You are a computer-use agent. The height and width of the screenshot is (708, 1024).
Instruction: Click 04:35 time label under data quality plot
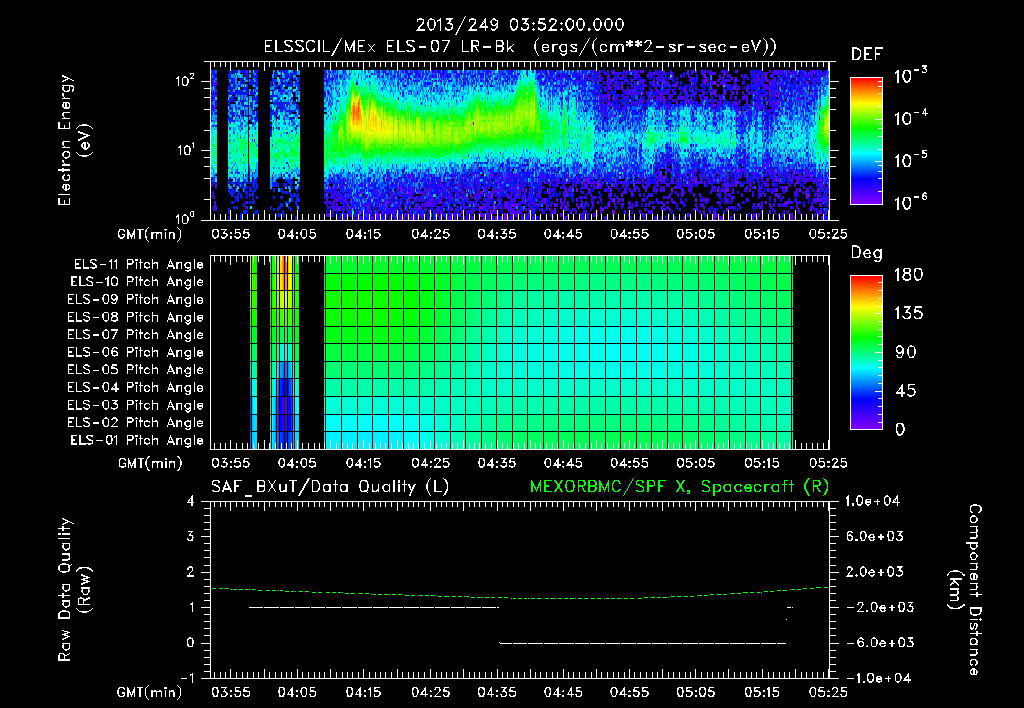pos(496,692)
